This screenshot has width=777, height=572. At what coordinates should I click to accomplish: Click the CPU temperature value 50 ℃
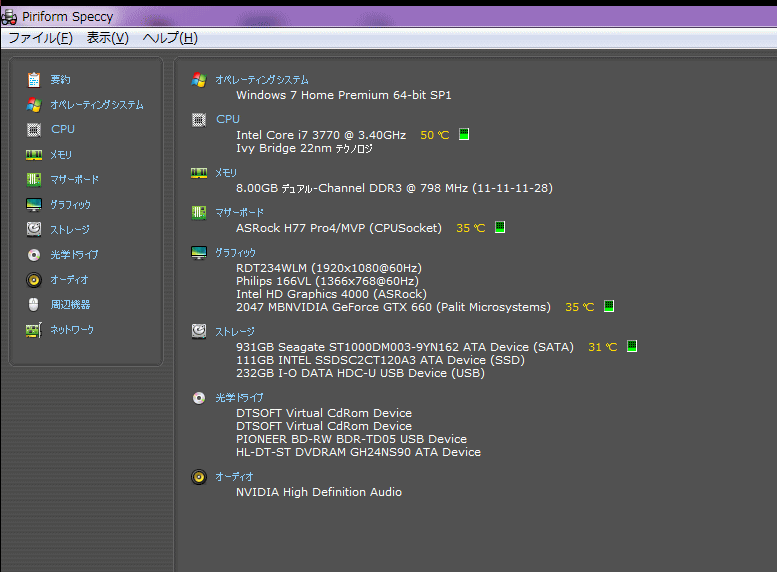[435, 135]
